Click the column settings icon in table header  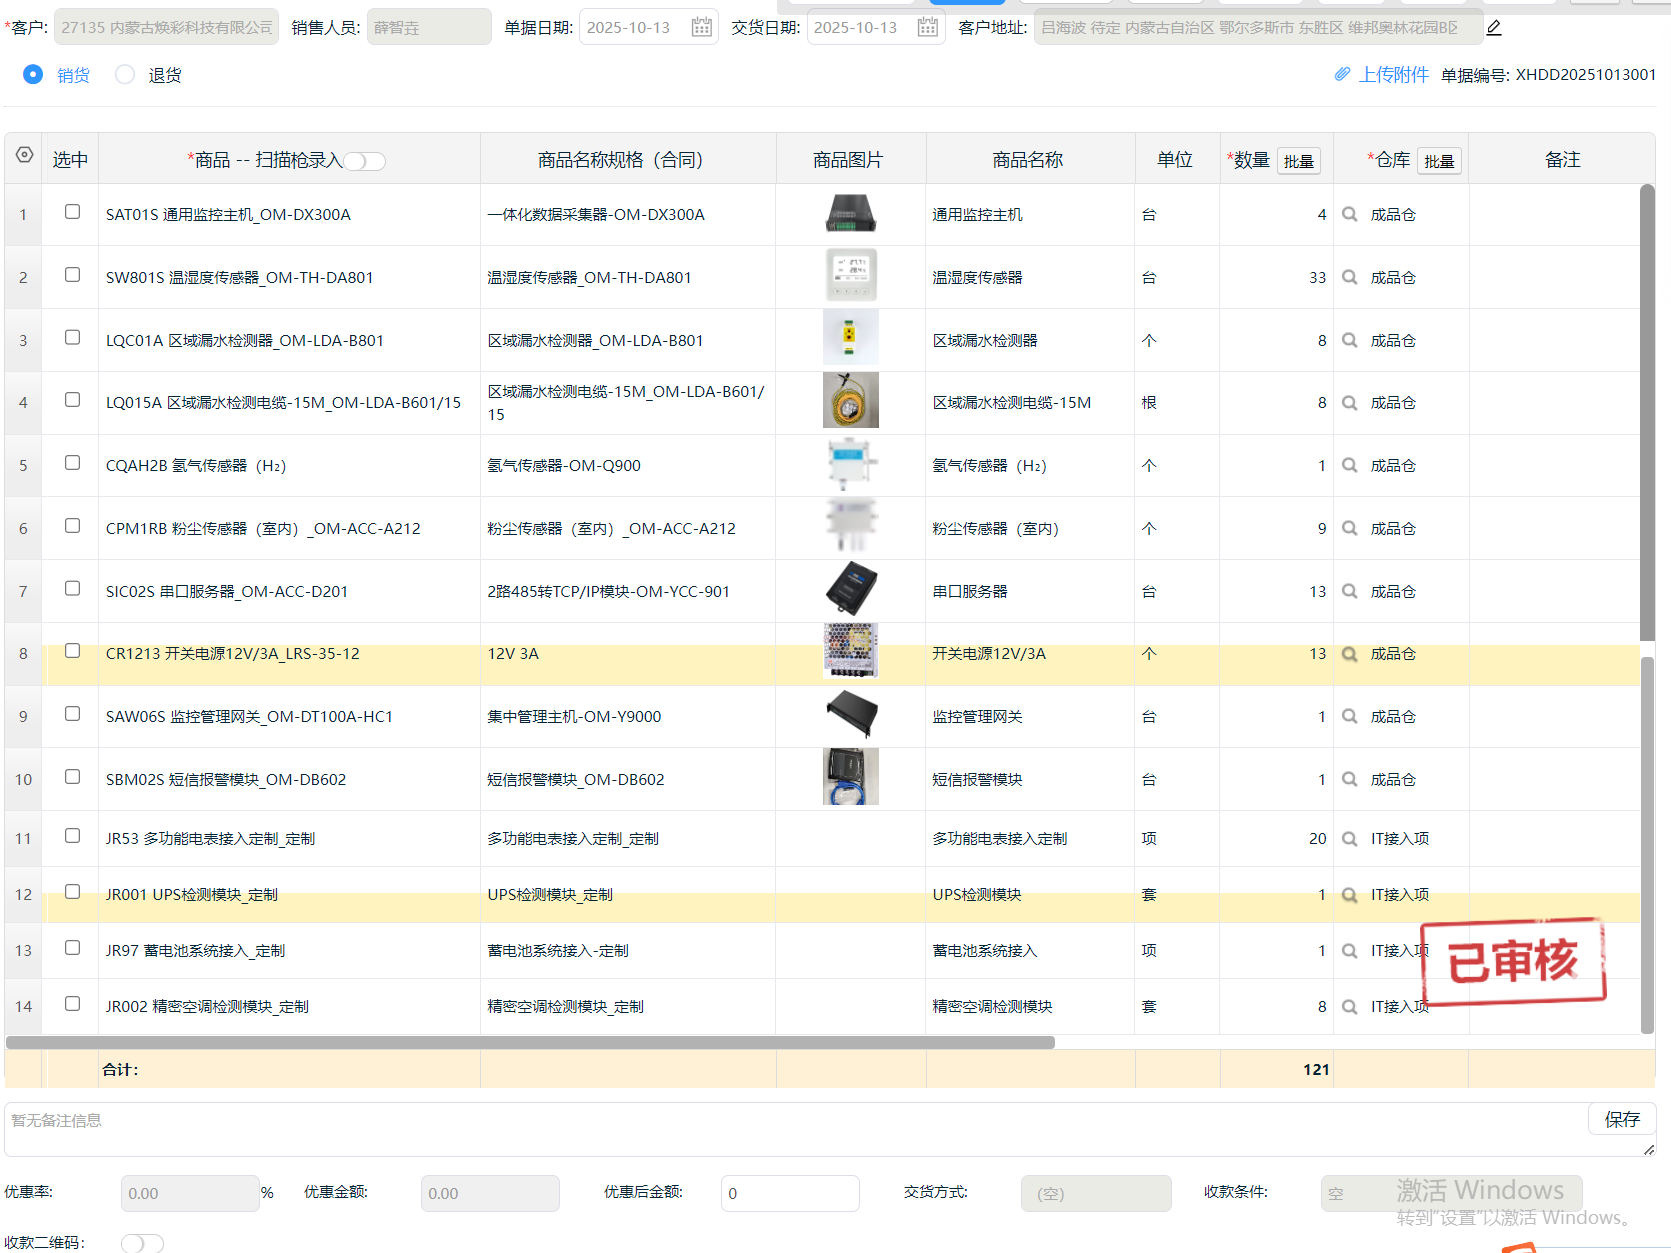pos(24,156)
